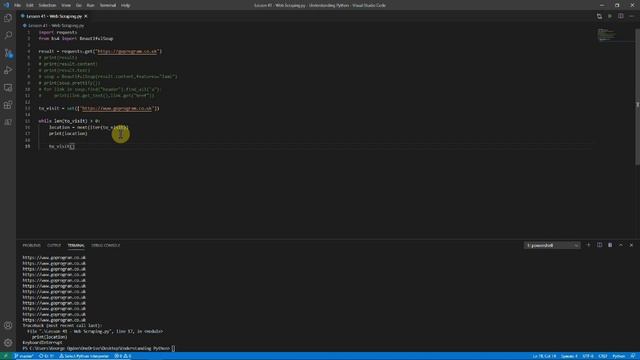Viewport: 640px width, 360px height.
Task: Click the synchronize changes status item
Action: [x=46, y=356]
